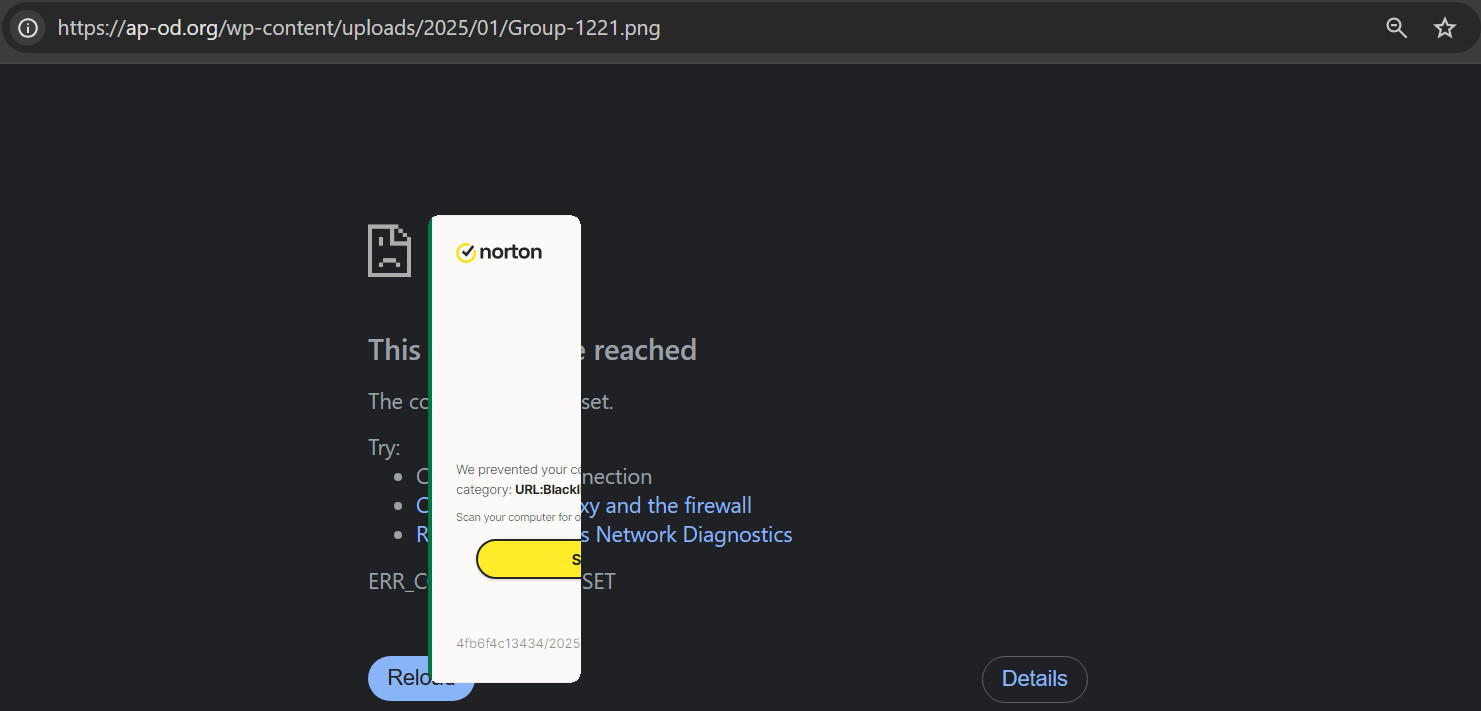The height and width of the screenshot is (711, 1481).
Task: Click the green left edge of Norton popup
Action: coord(430,450)
